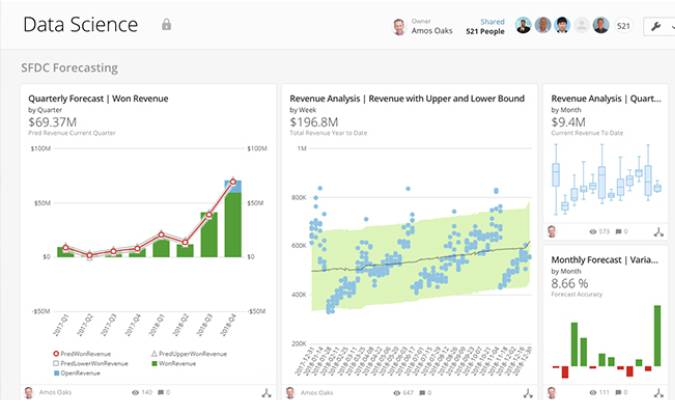
Task: Select tallest green bar in Monthly Forecast chart
Action: tap(657, 336)
